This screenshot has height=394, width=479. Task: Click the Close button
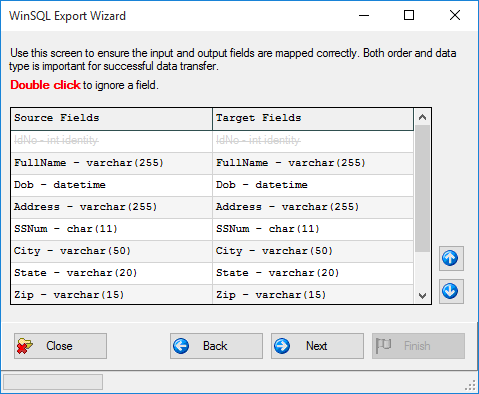pyautogui.click(x=60, y=346)
